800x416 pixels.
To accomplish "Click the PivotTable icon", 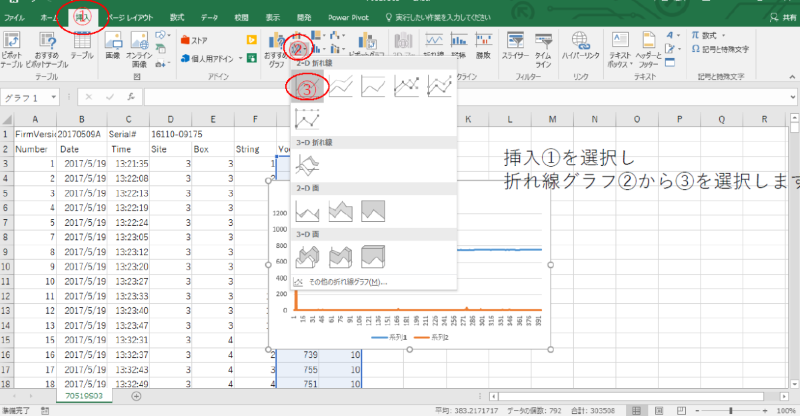I will click(x=13, y=45).
